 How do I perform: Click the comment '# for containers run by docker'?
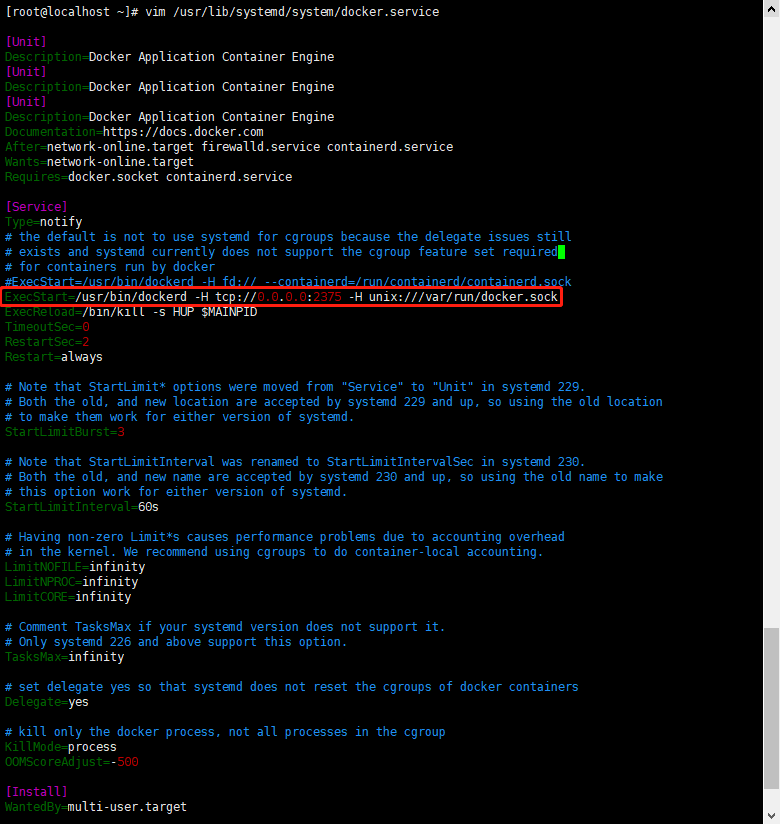(x=110, y=267)
